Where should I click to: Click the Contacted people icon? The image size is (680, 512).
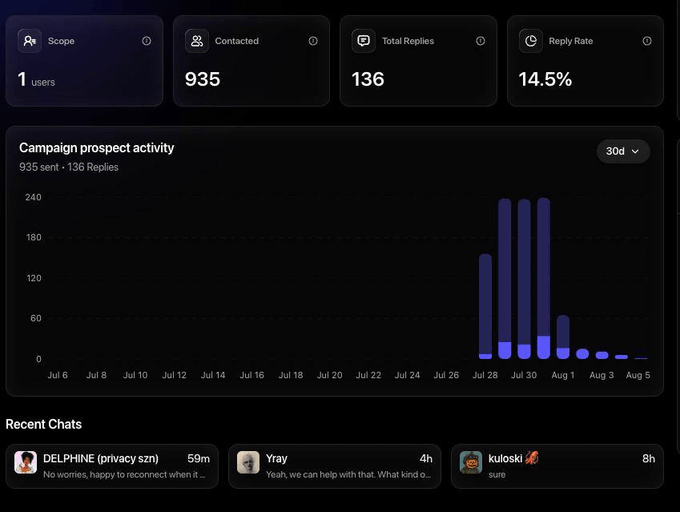[x=197, y=41]
